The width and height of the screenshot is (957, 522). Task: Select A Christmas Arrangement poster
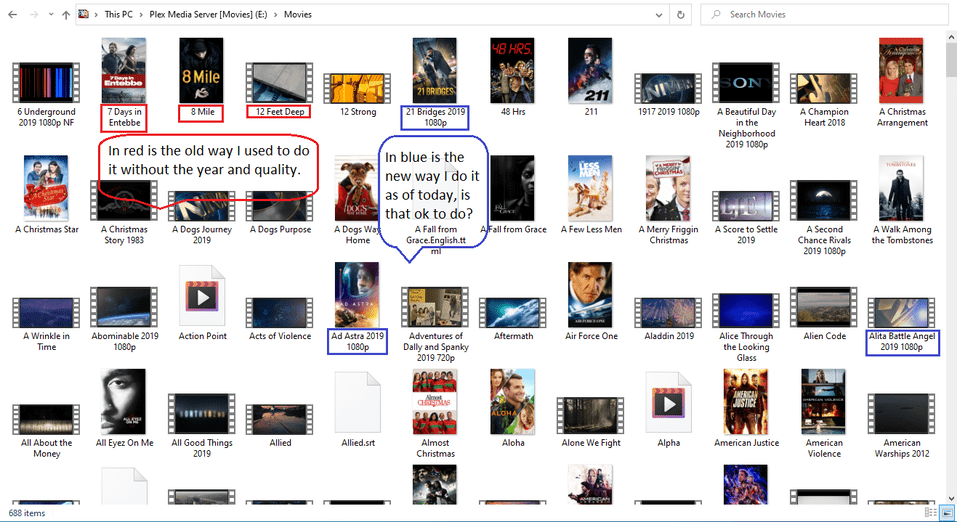[901, 71]
